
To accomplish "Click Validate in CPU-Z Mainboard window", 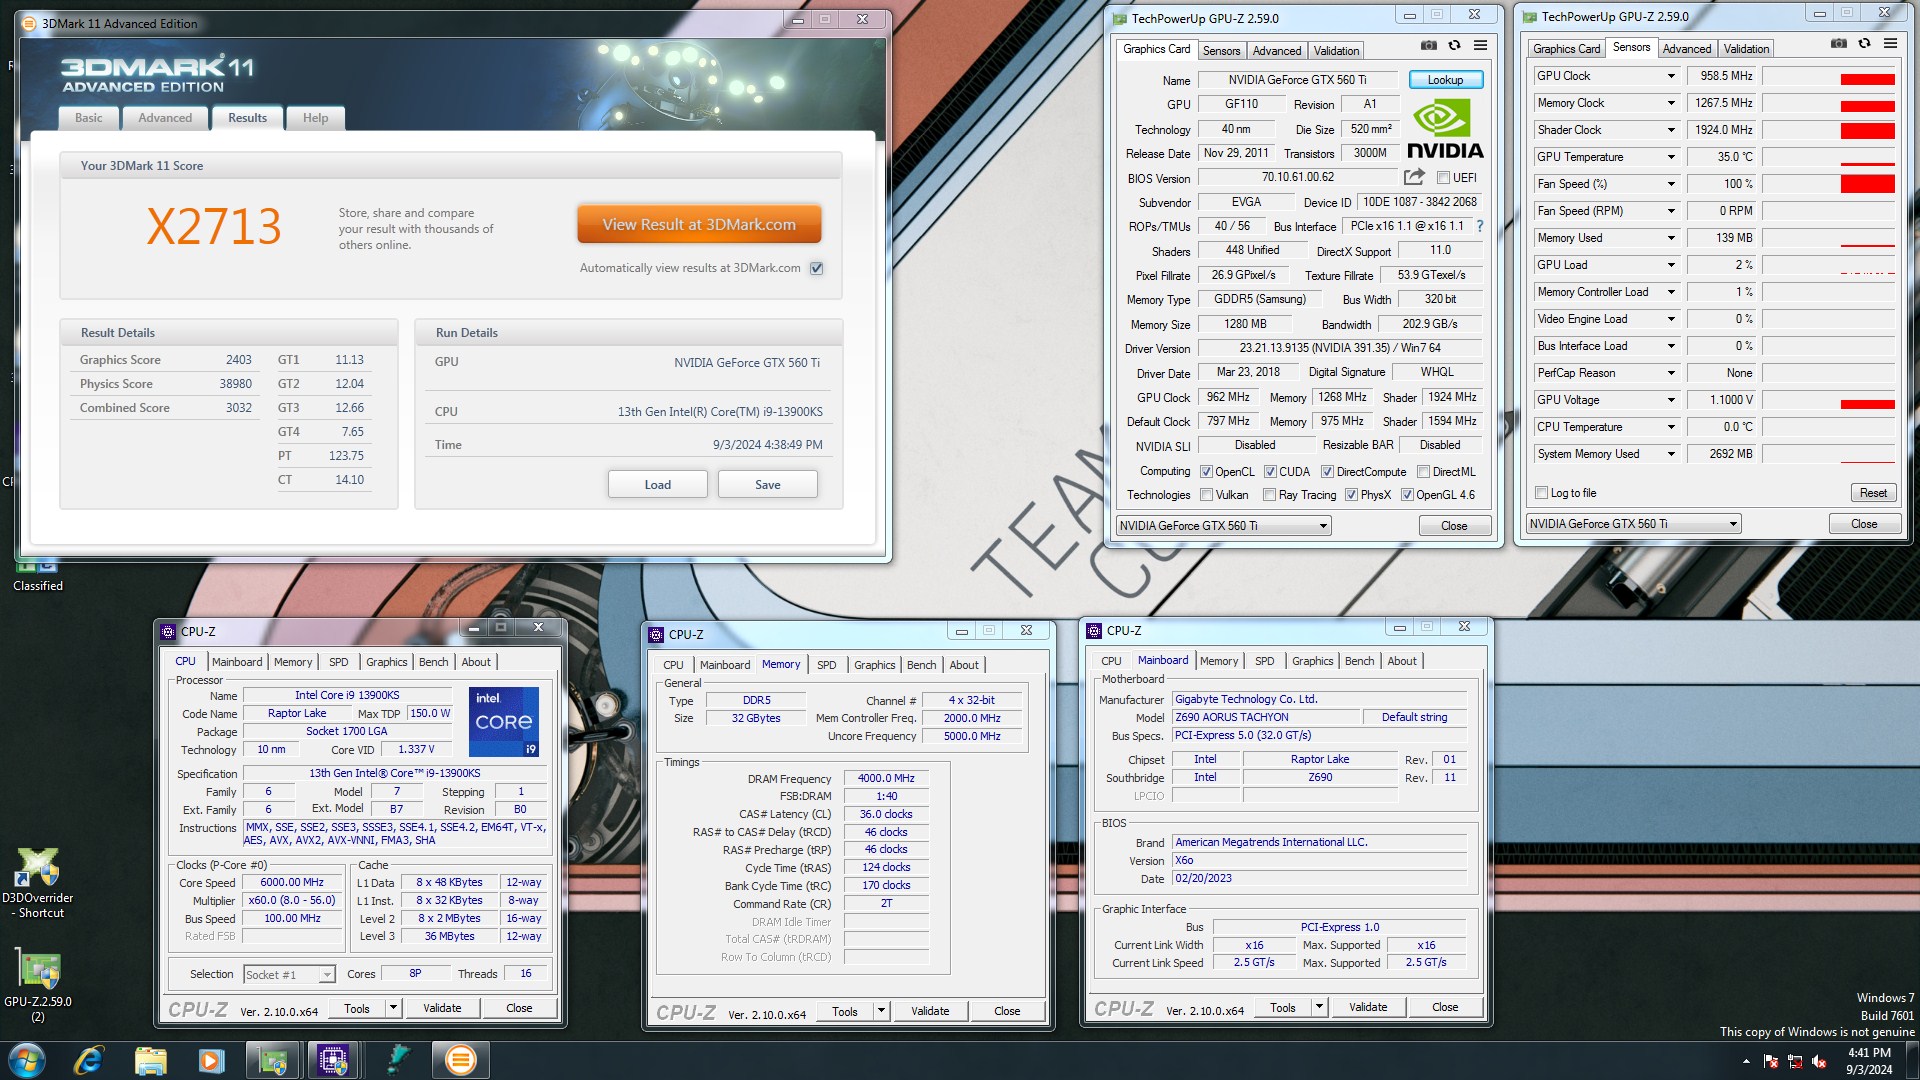I will (x=1367, y=1007).
